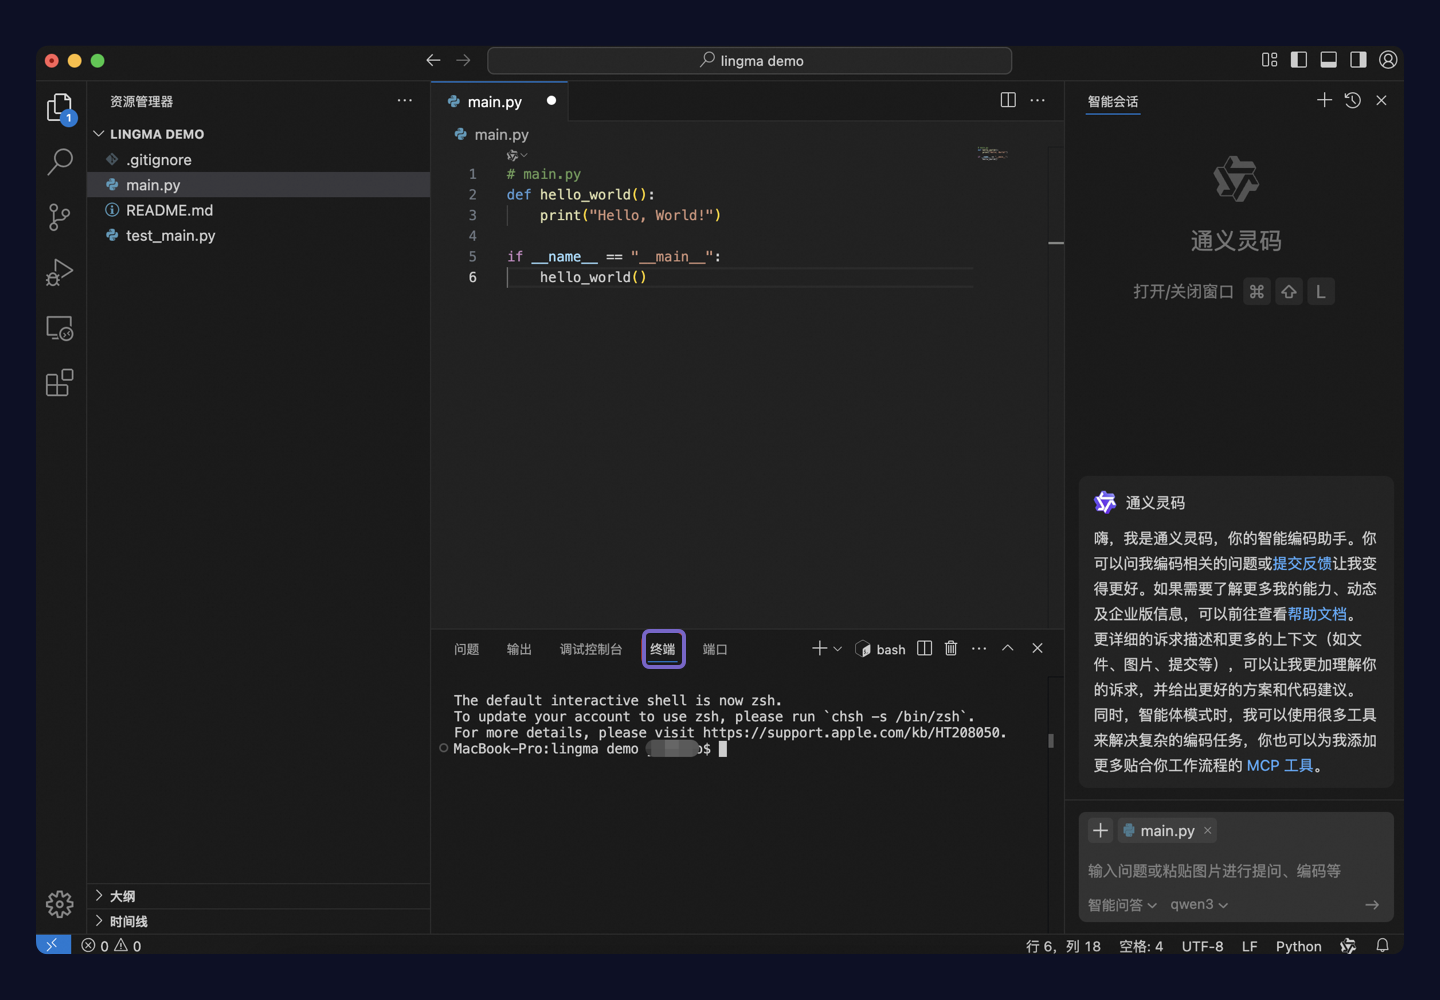Switch to the 问题 panel tab
1440x1000 pixels.
coord(466,649)
